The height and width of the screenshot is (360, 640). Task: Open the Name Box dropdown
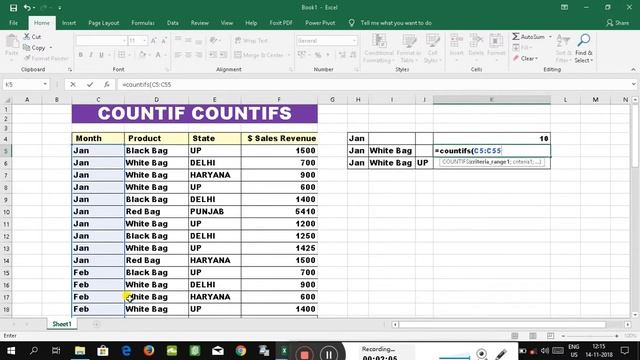point(45,84)
